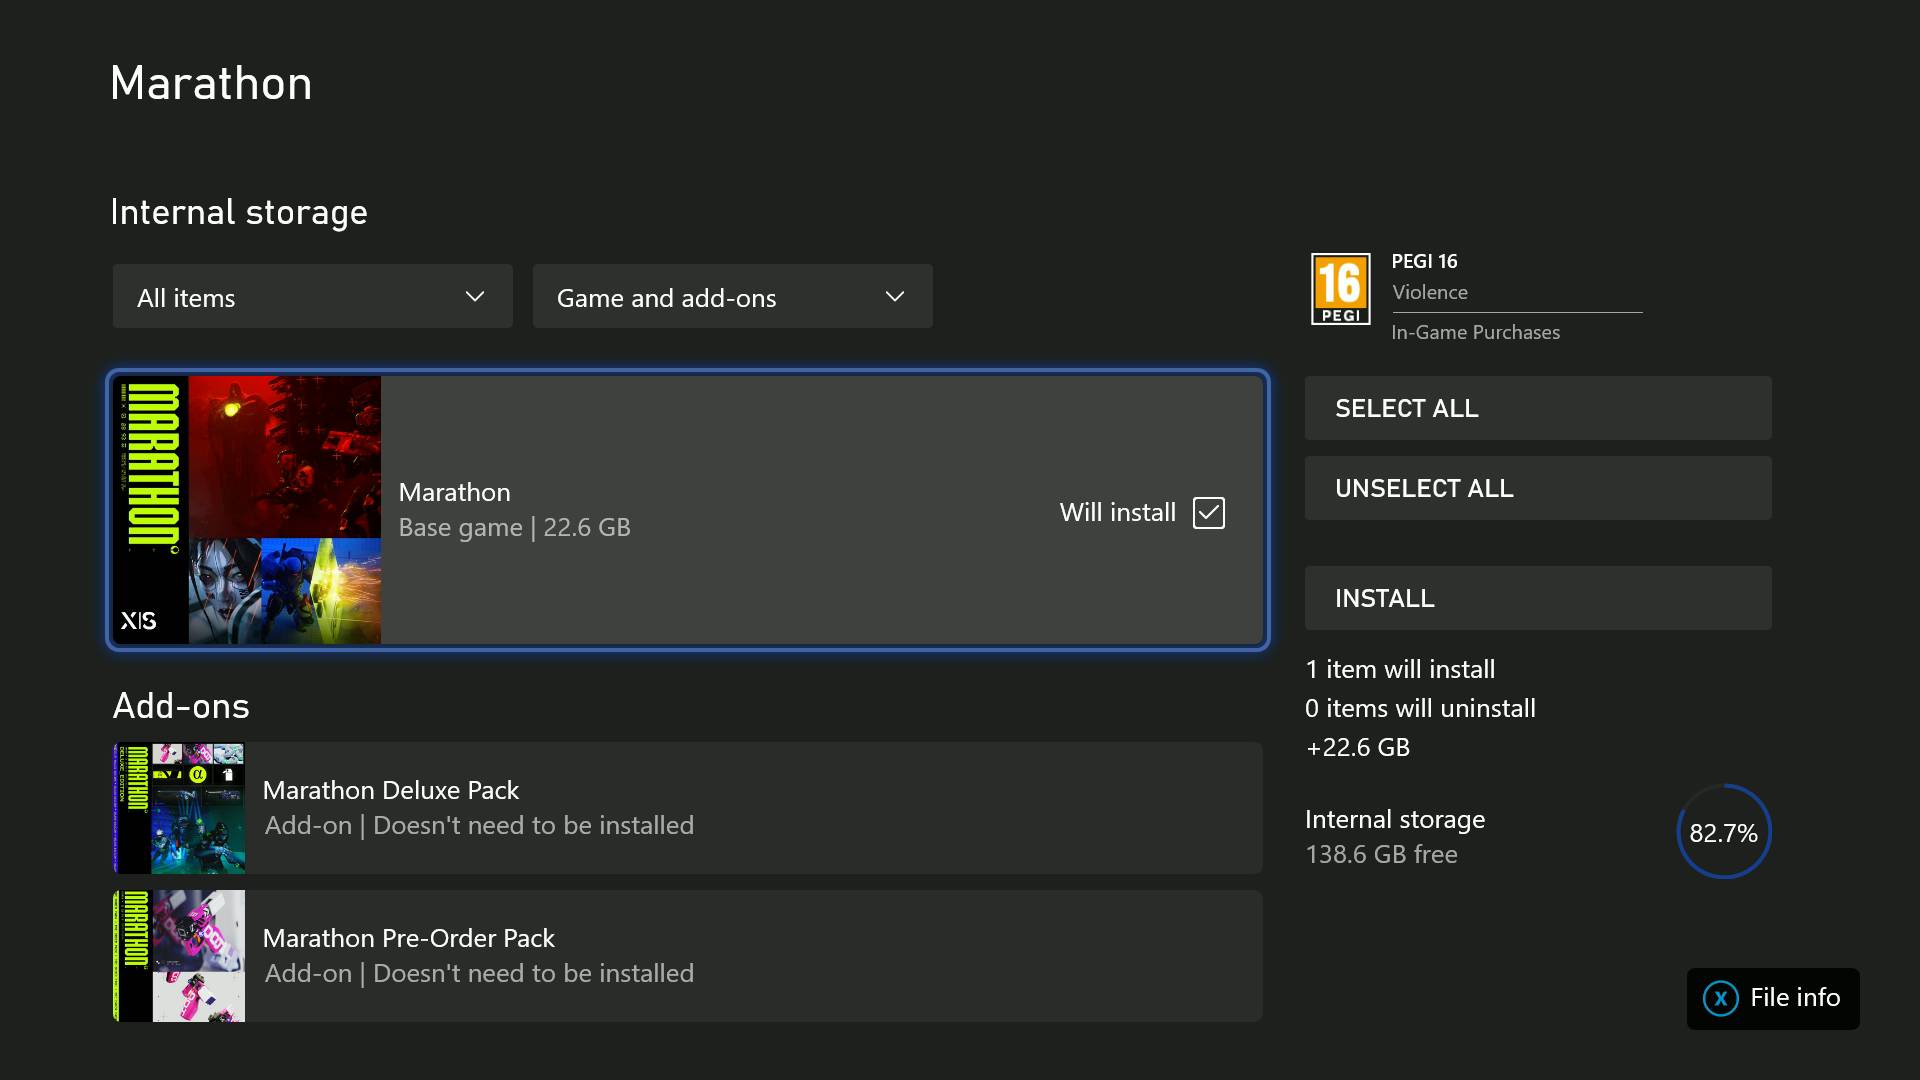The height and width of the screenshot is (1080, 1920).
Task: Select the Internal storage section header
Action: click(x=238, y=211)
